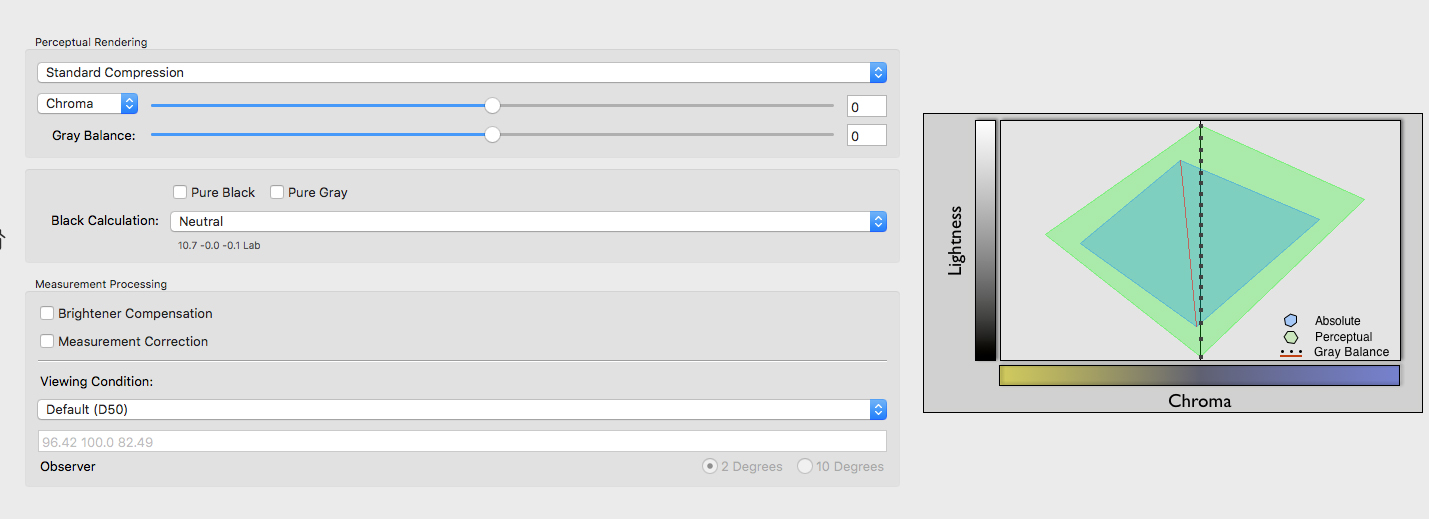Toggle Measurement Correction checkbox
This screenshot has height=519, width=1429.
(47, 341)
